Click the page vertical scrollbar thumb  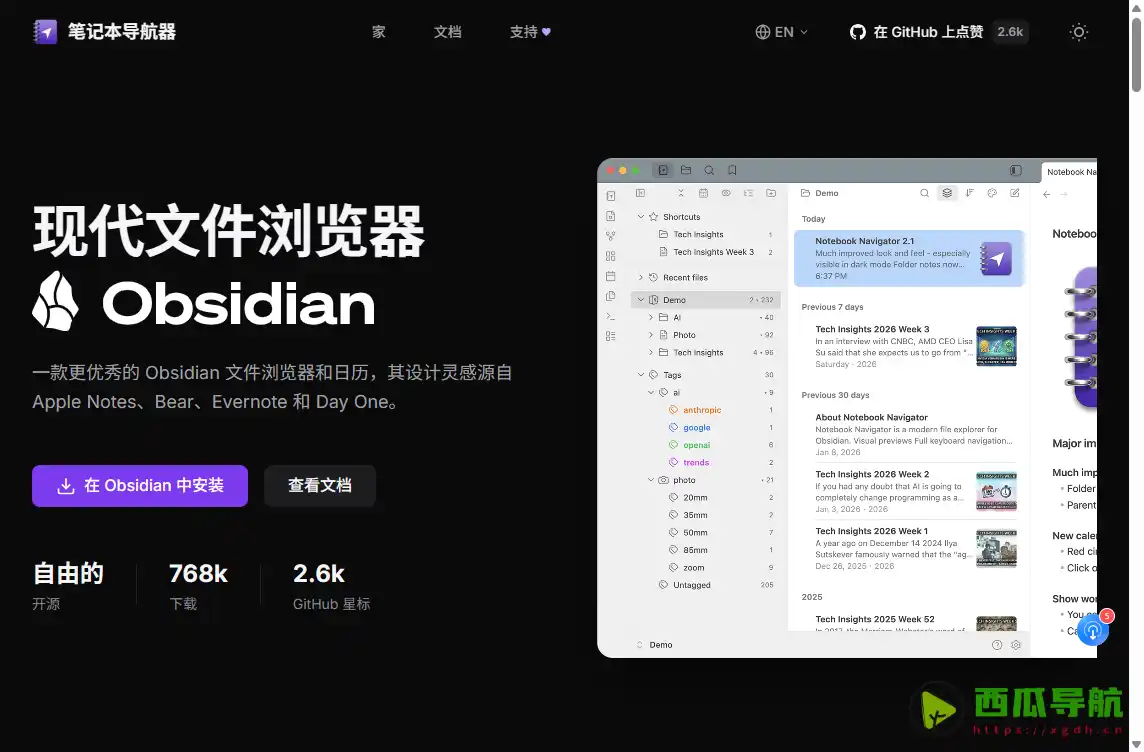1136,55
